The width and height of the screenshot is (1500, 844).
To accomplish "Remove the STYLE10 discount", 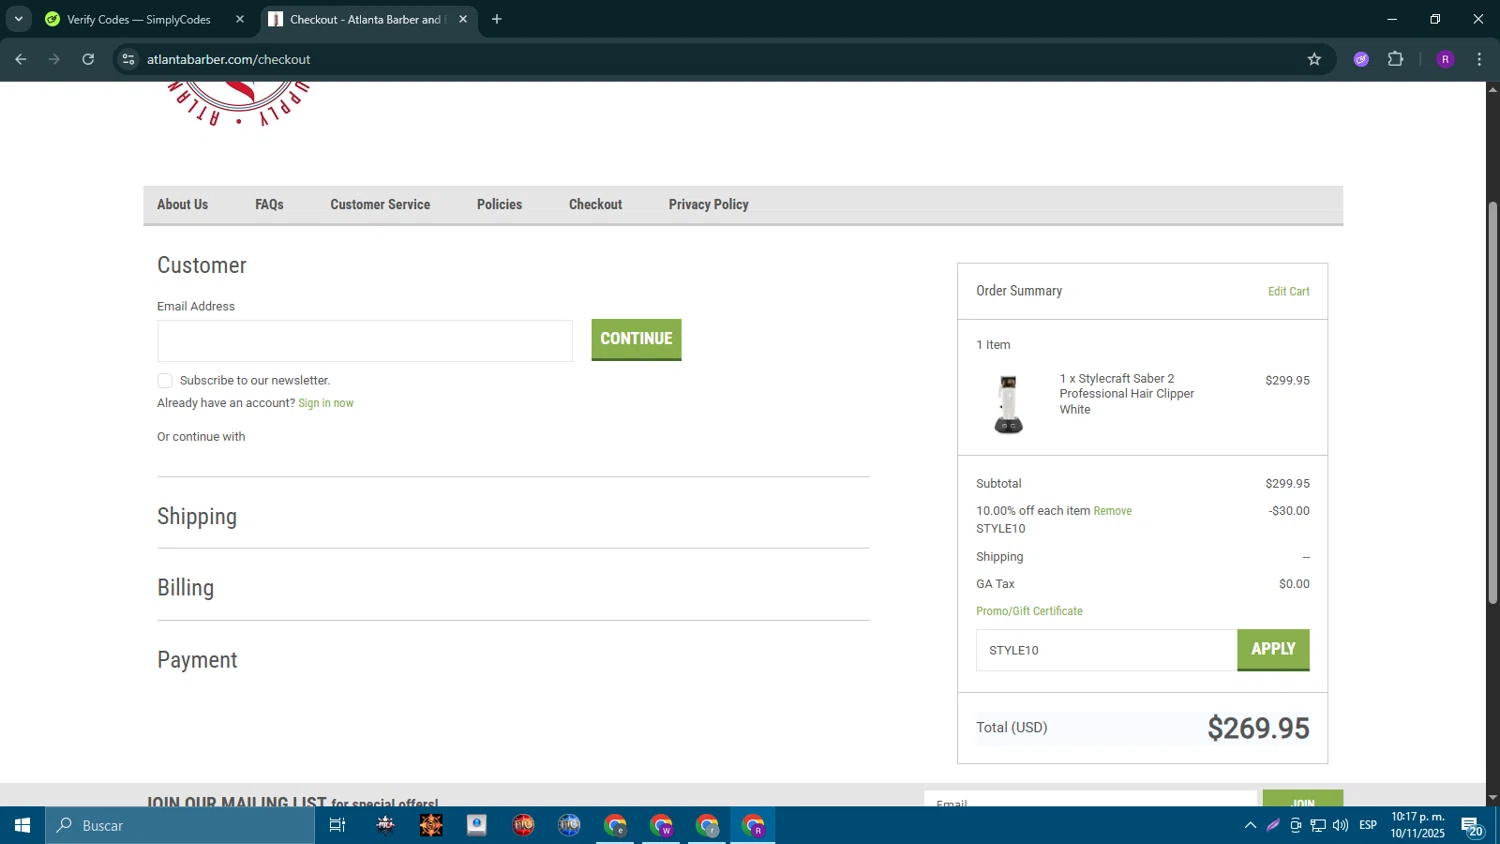I will click(x=1112, y=511).
